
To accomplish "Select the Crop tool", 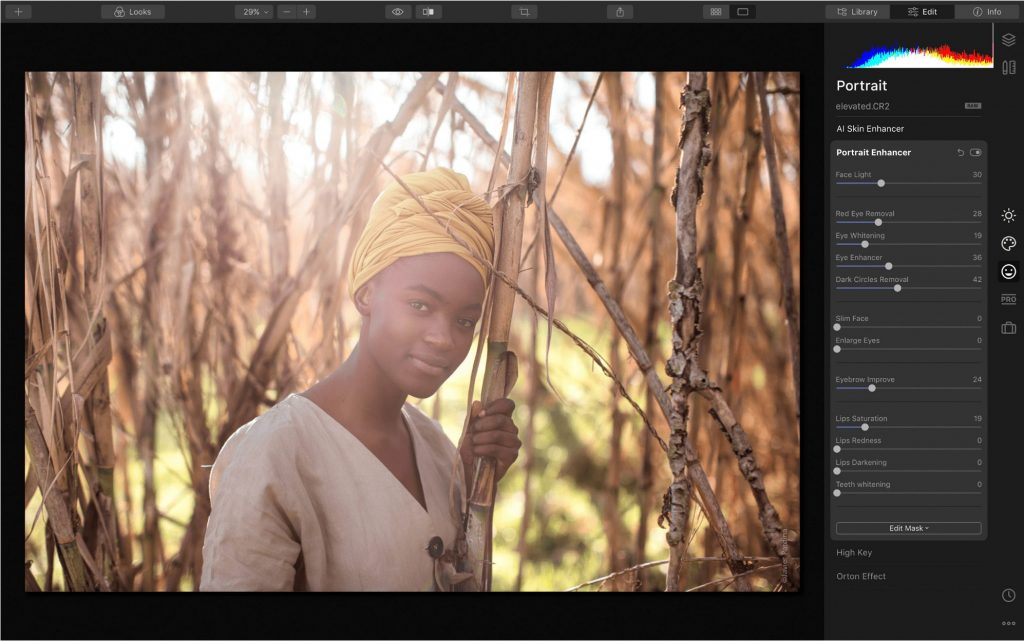I will (x=524, y=12).
